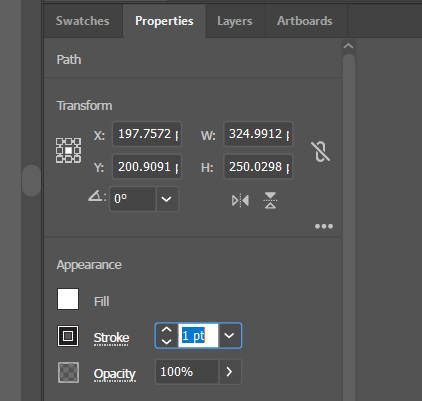Open the white Fill color swatch
This screenshot has width=422, height=401.
point(68,299)
